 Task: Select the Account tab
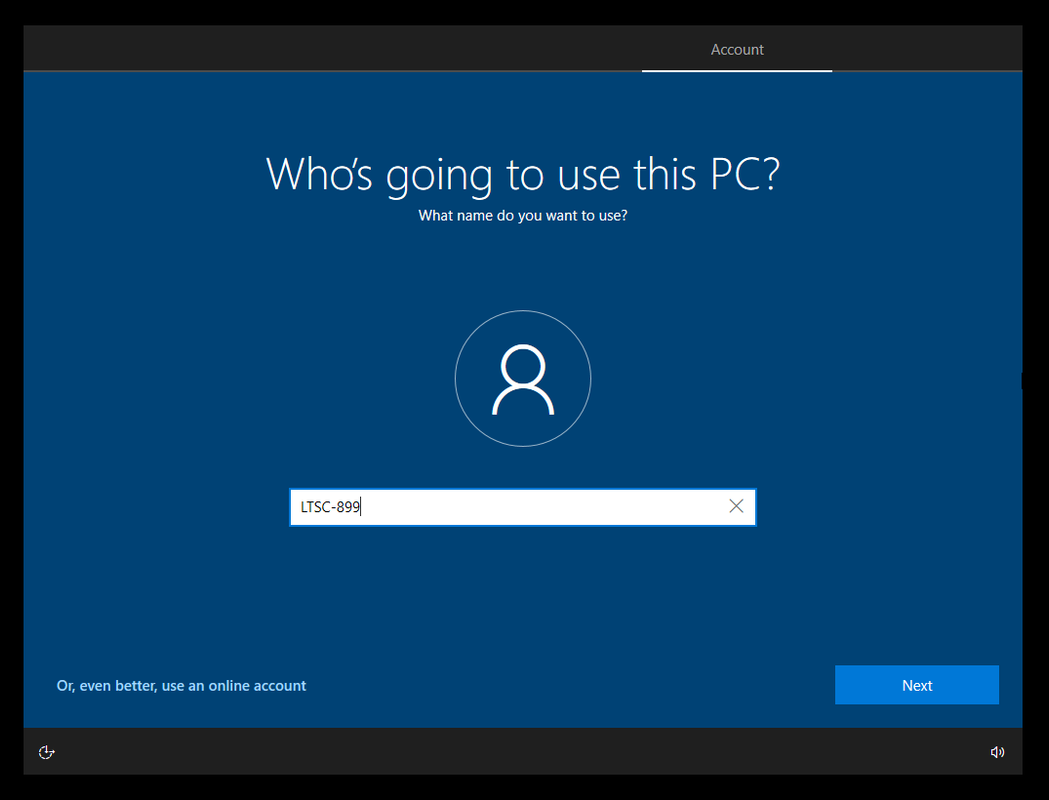(x=737, y=49)
